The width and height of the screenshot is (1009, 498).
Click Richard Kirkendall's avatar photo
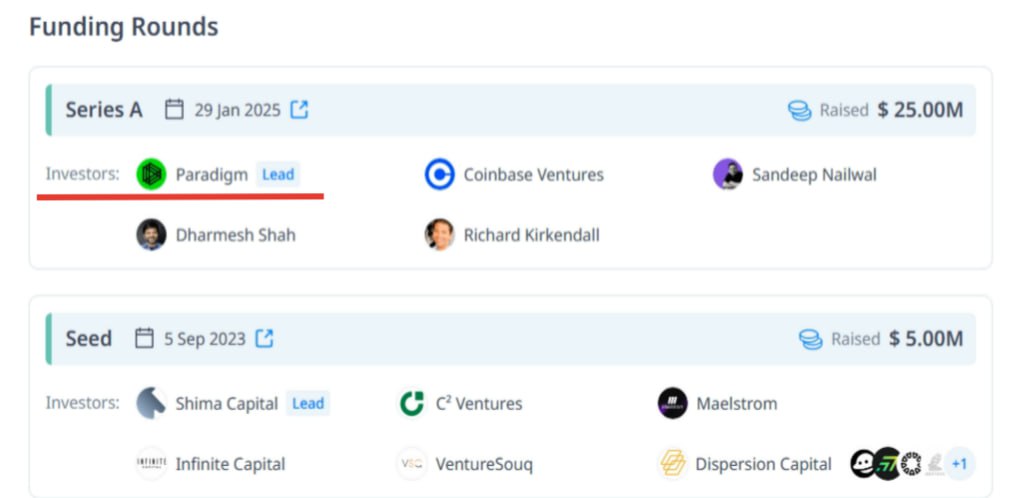[x=440, y=235]
